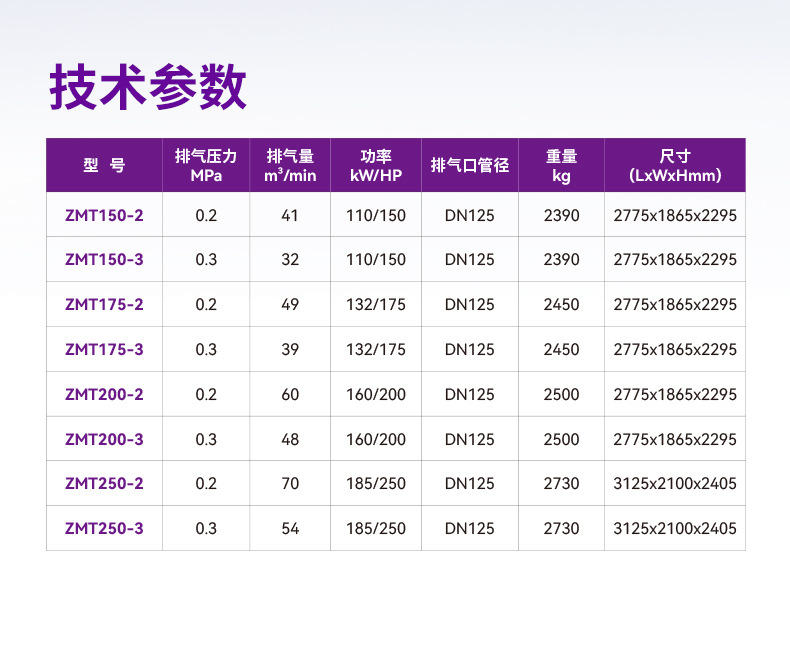Select DN125 in ZMT150-2 row
Screen dimensions: 790x658
470,215
